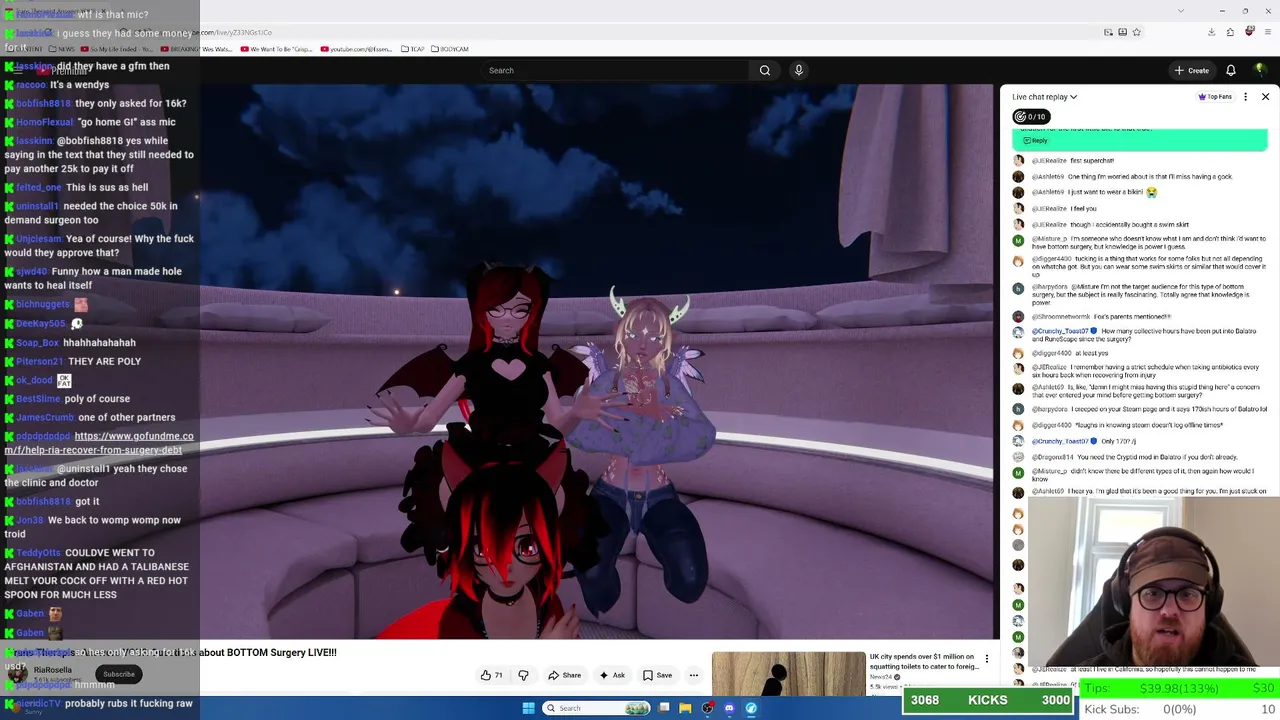Viewport: 1280px width, 720px height.
Task: Open browser extensions icon
Action: click(x=1230, y=32)
